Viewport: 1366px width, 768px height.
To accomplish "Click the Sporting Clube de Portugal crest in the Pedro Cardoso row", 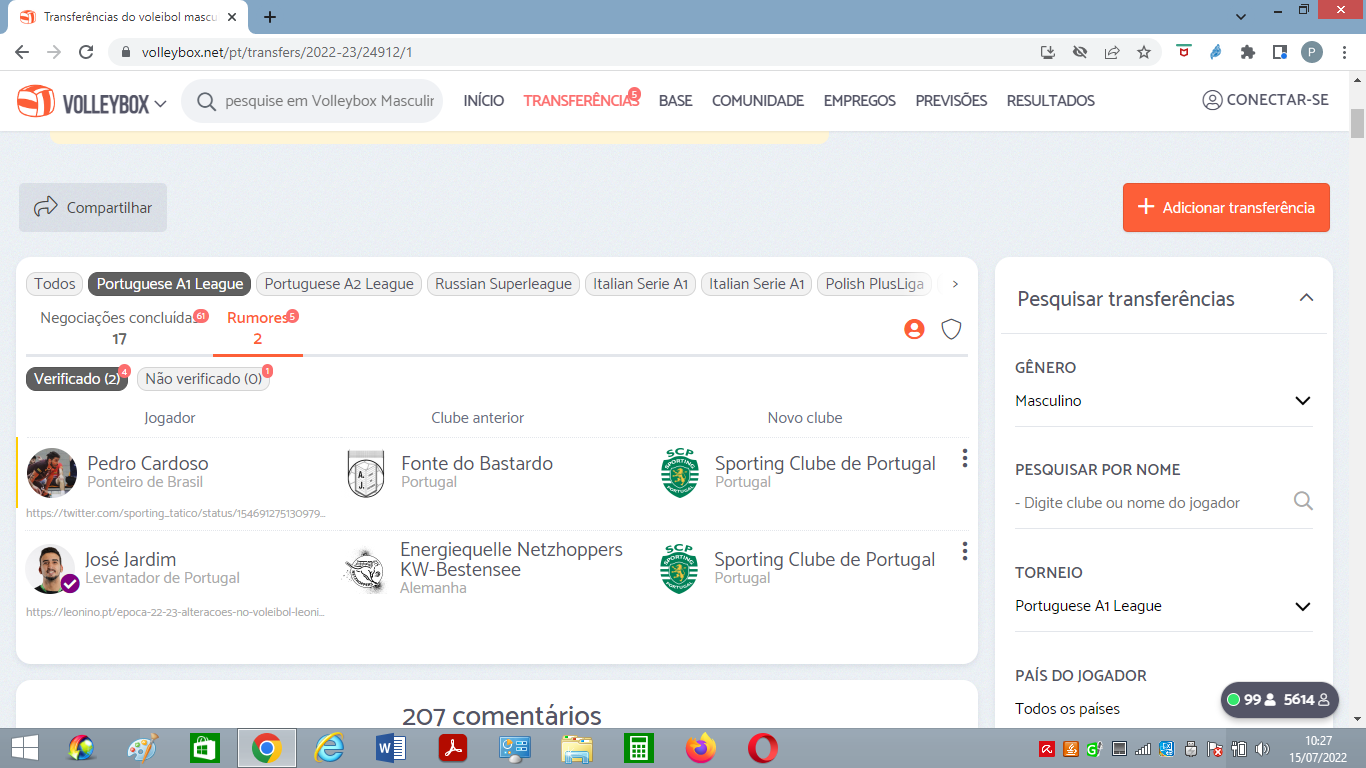I will [x=680, y=473].
